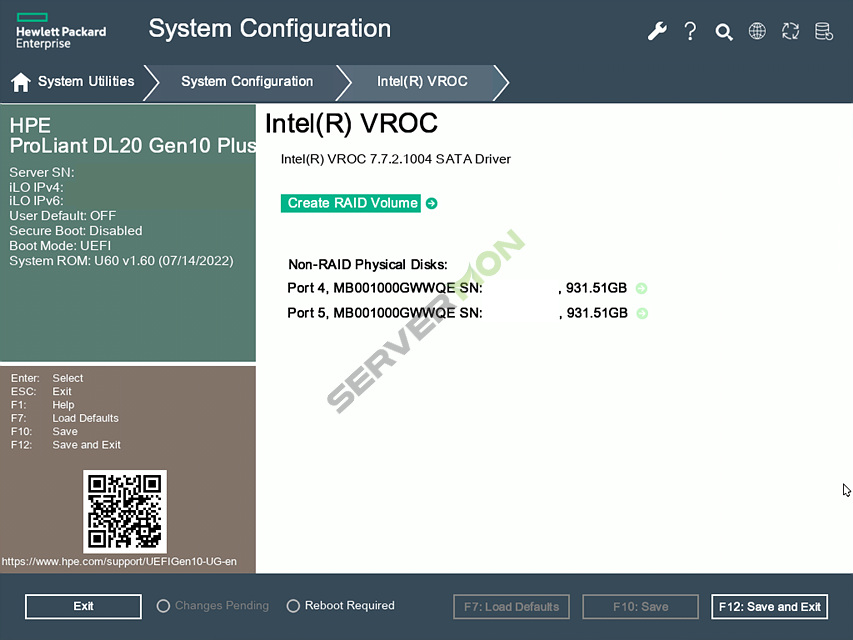Click the Enter: Select legend entry

(47, 378)
